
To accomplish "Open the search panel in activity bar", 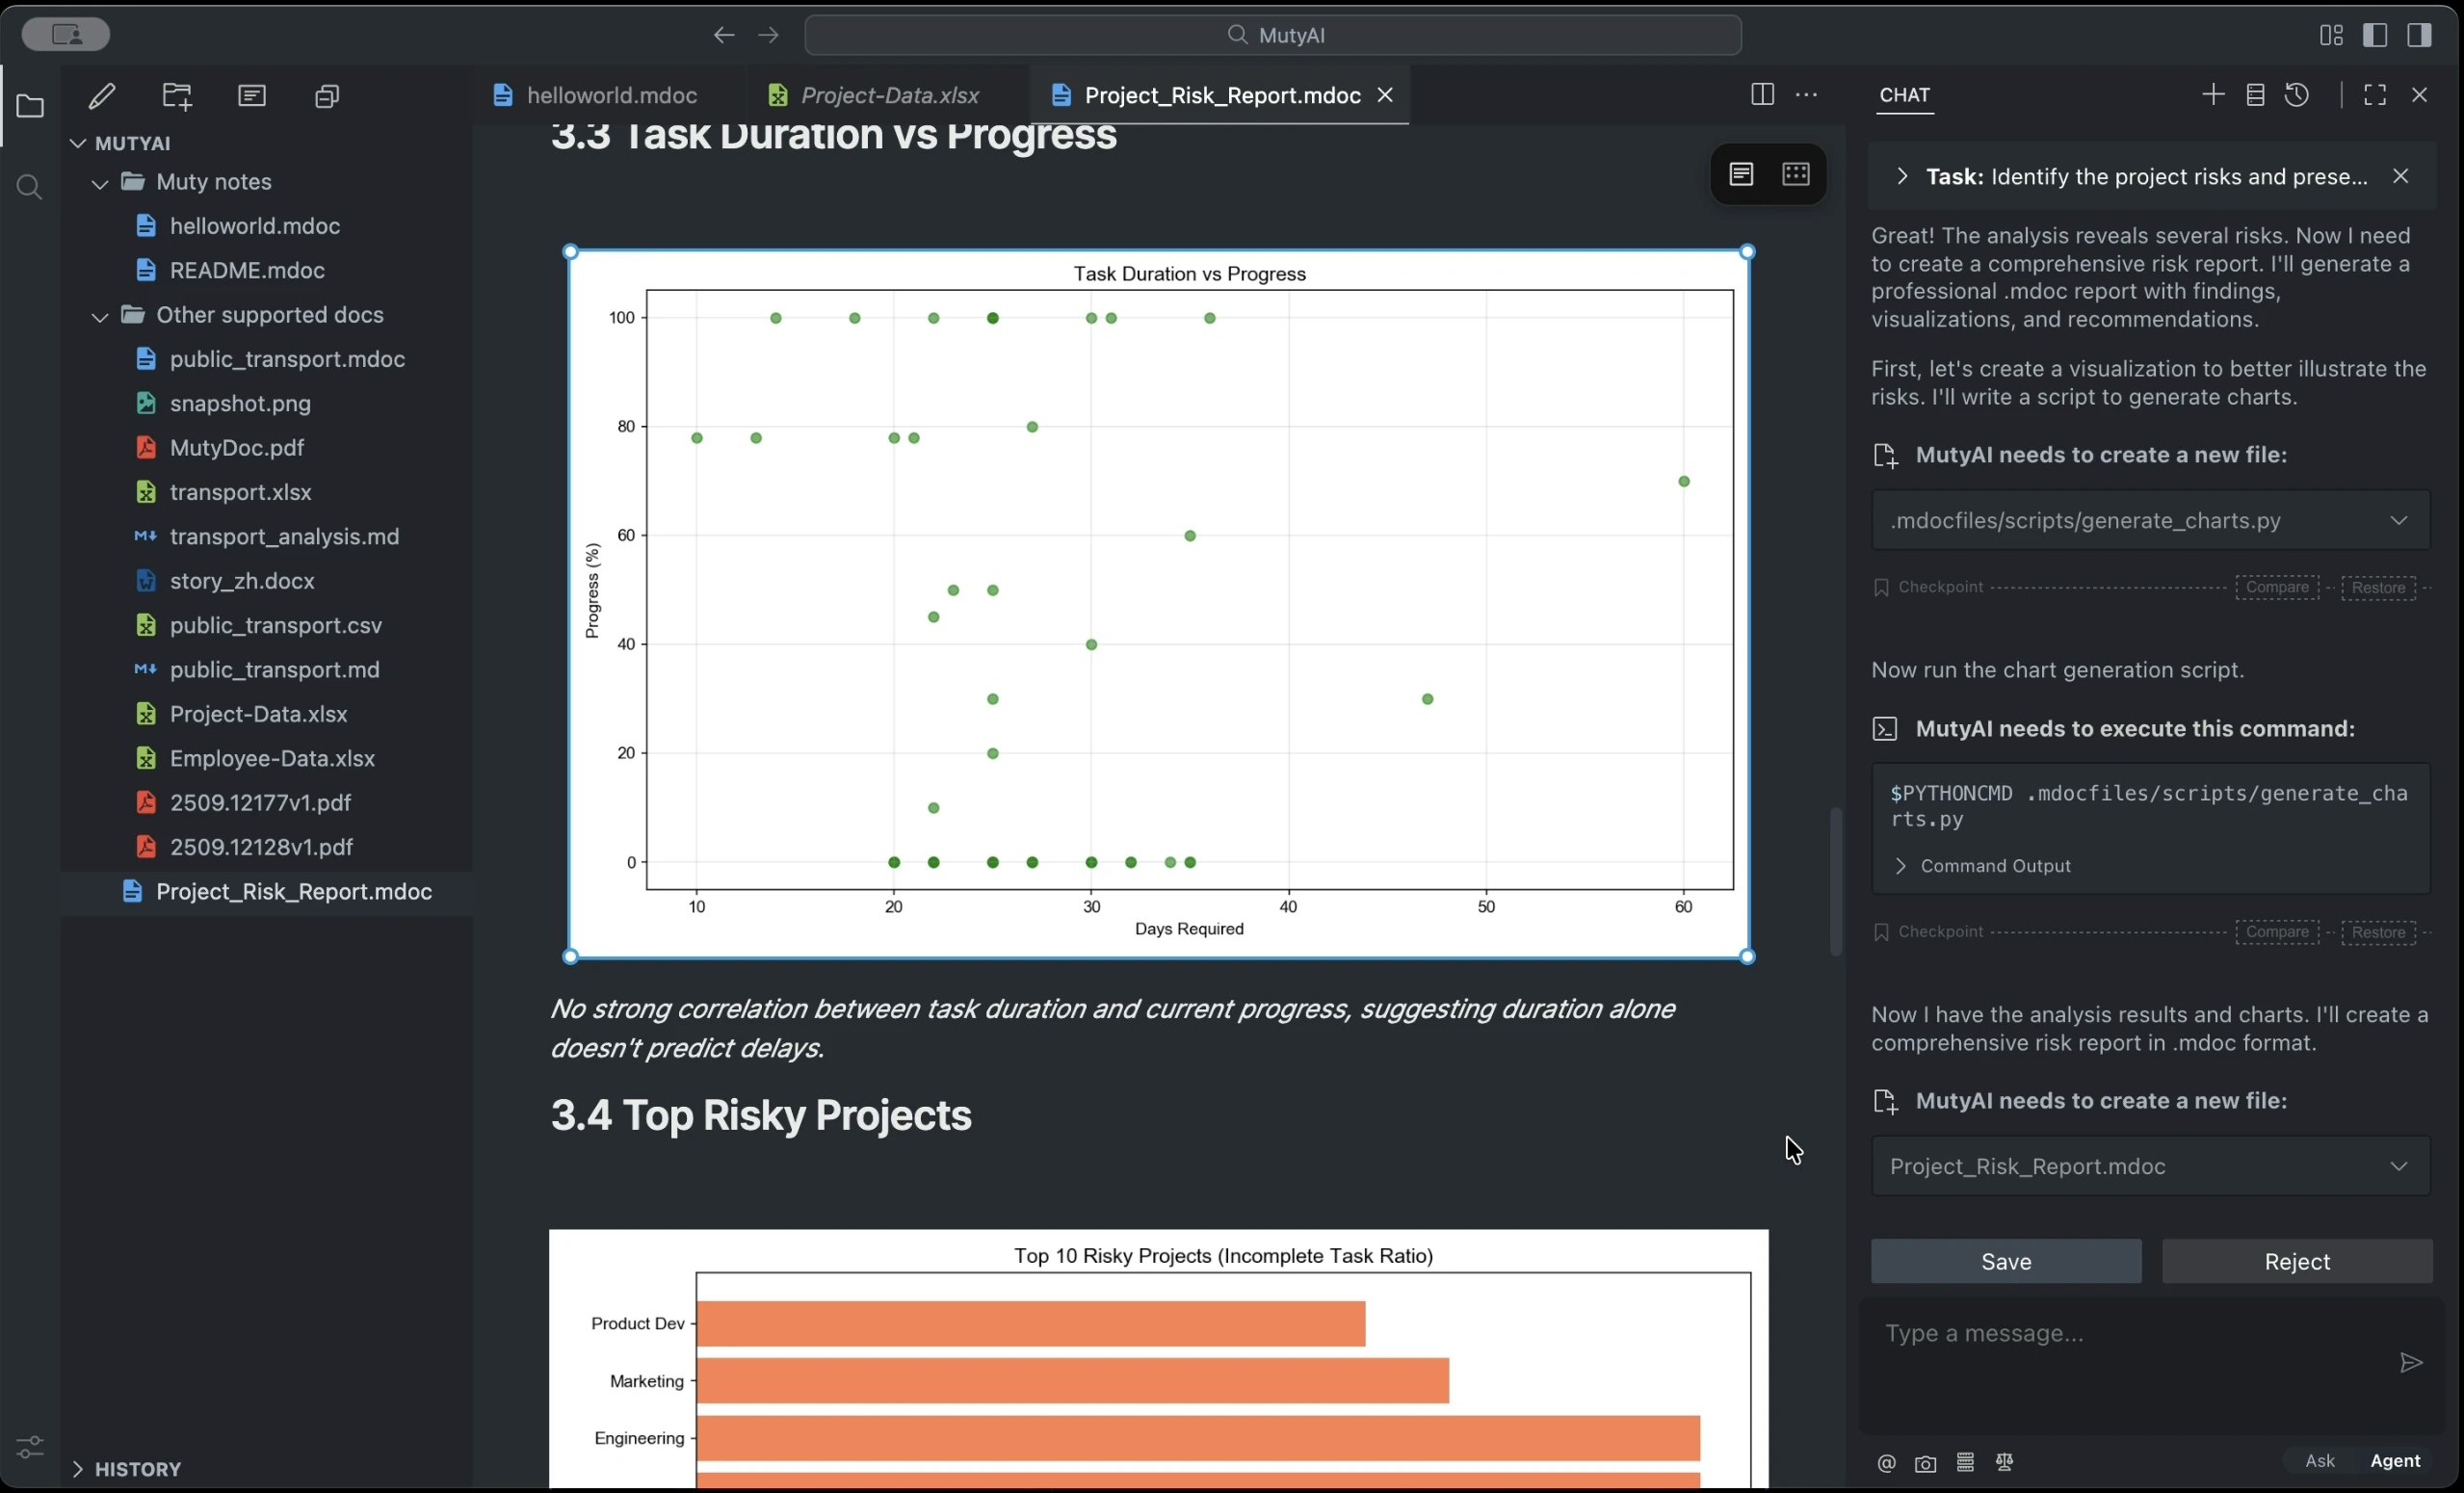I will (x=29, y=187).
